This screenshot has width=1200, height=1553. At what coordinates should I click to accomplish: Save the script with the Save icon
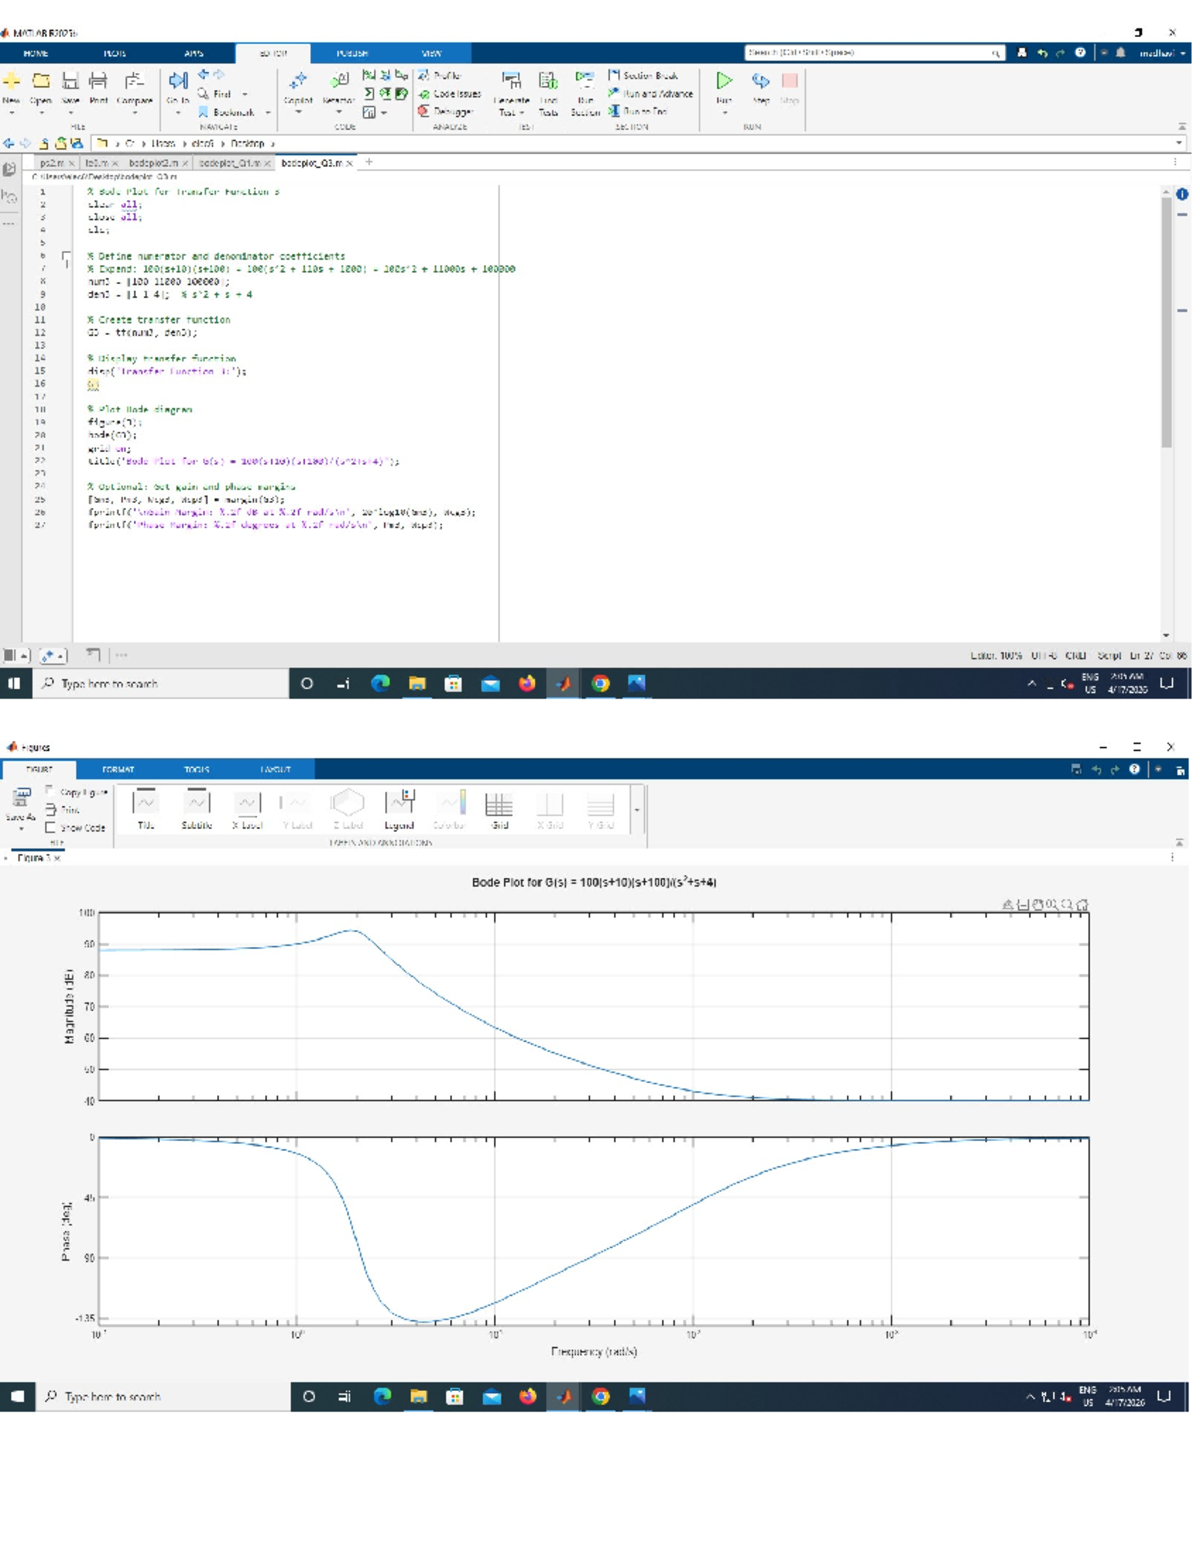tap(70, 81)
